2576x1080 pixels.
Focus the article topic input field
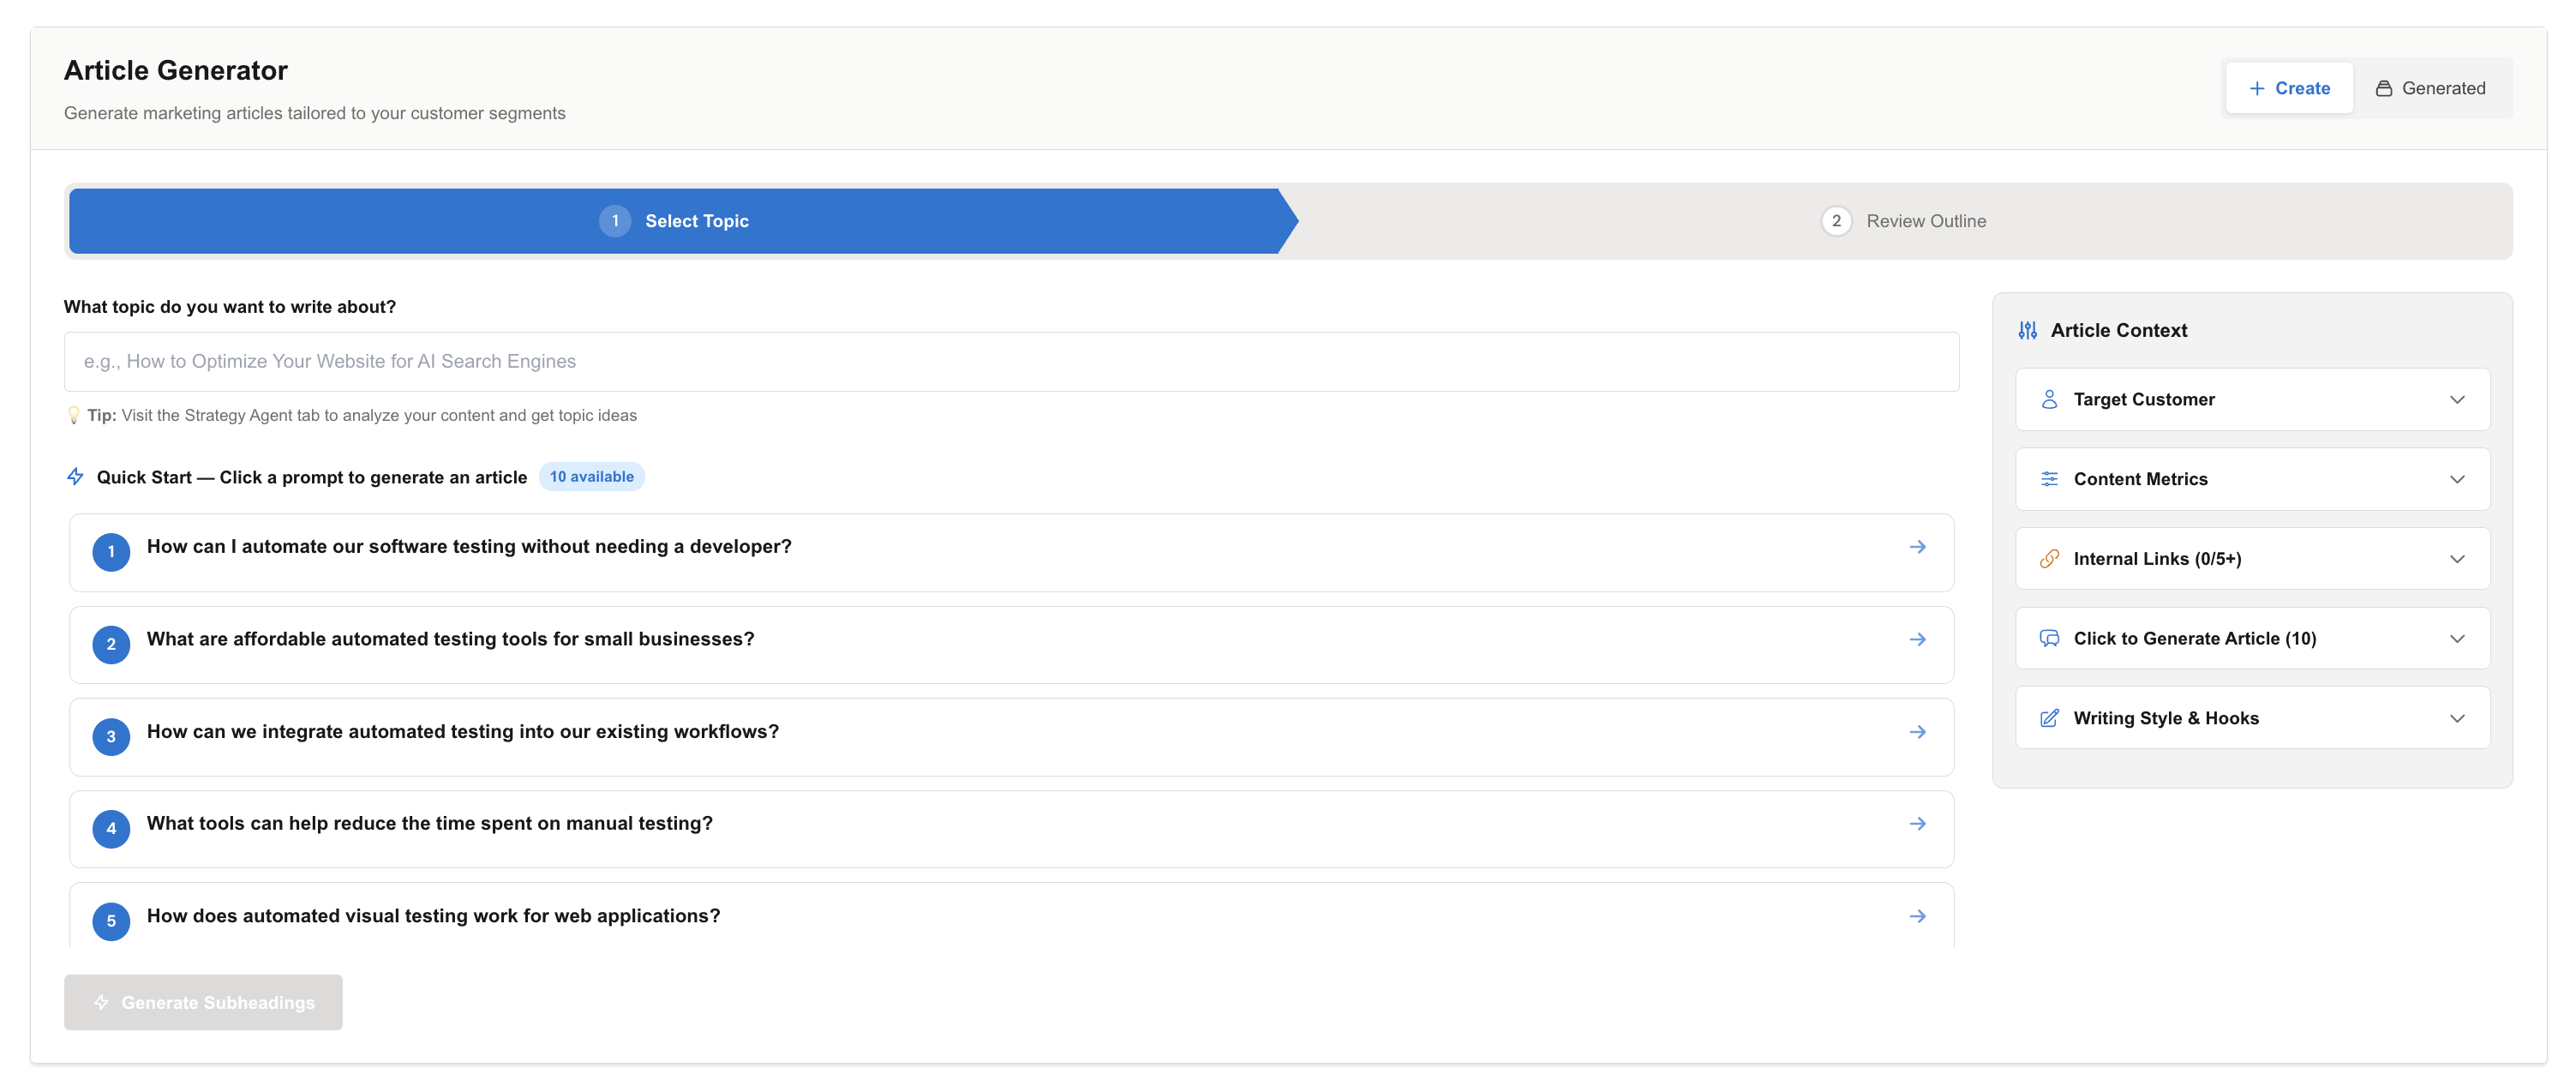(1010, 361)
